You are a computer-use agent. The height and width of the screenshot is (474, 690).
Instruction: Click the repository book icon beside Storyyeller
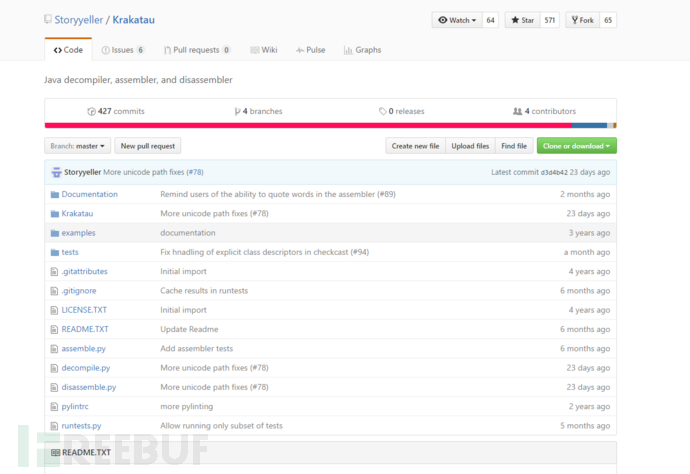pyautogui.click(x=48, y=19)
